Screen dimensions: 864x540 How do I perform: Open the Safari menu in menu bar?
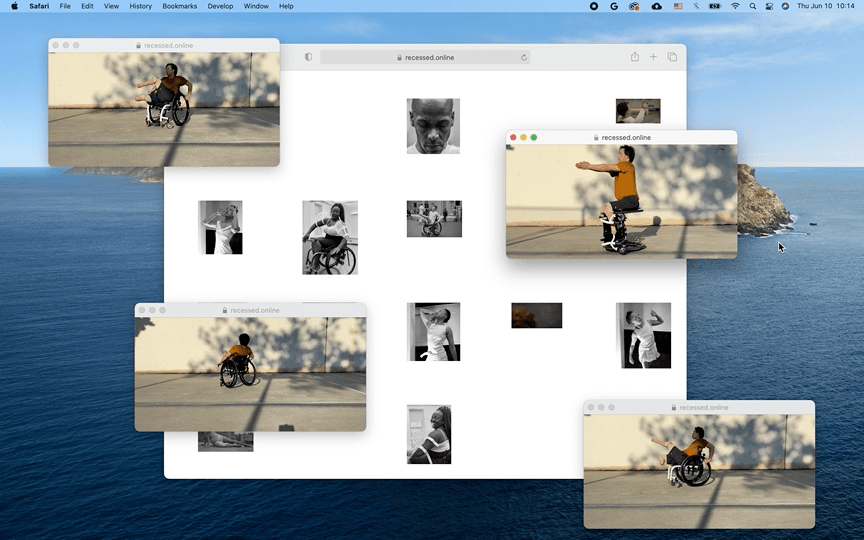tap(39, 6)
